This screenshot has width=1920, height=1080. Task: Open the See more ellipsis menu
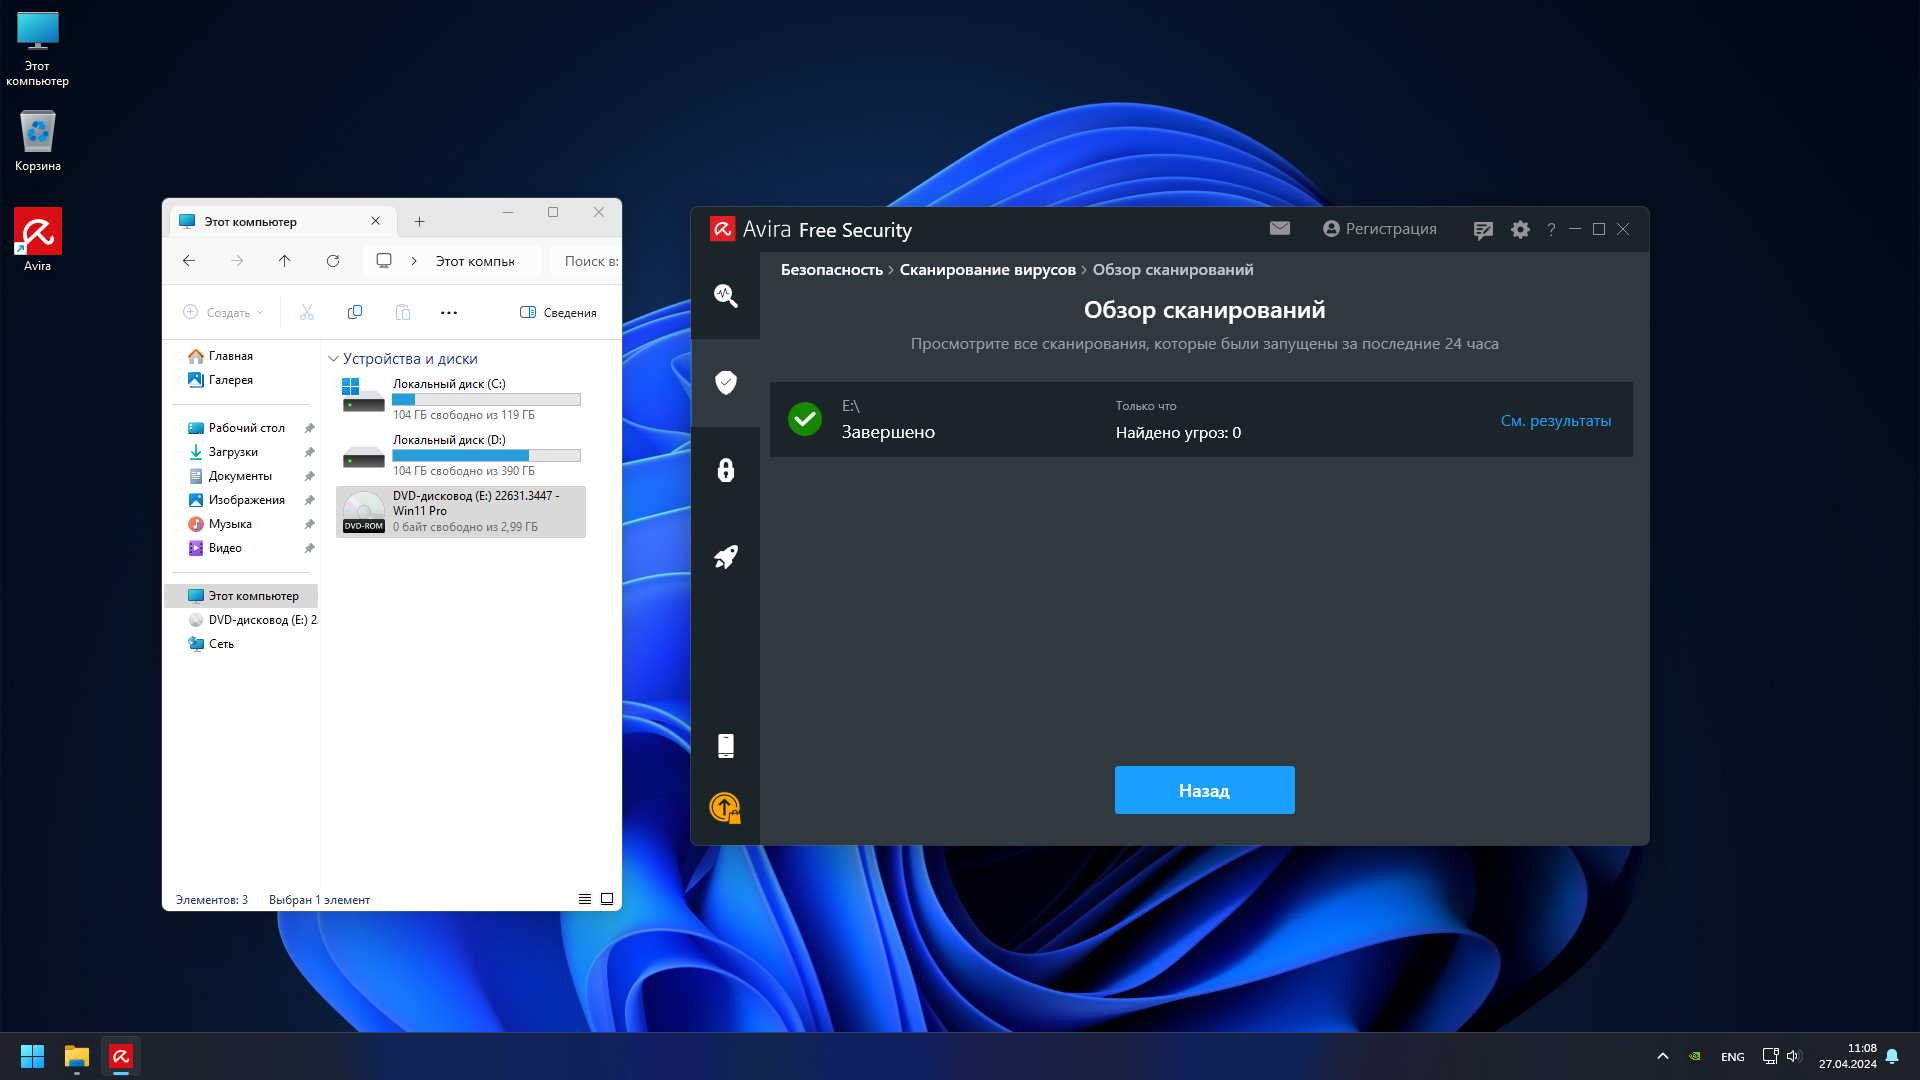[x=449, y=313]
